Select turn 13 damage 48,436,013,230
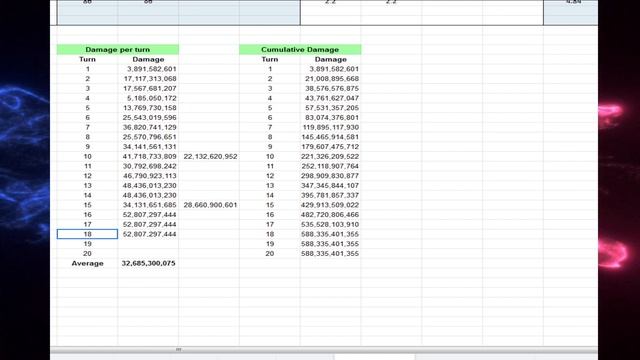The width and height of the screenshot is (640, 360). (148, 185)
